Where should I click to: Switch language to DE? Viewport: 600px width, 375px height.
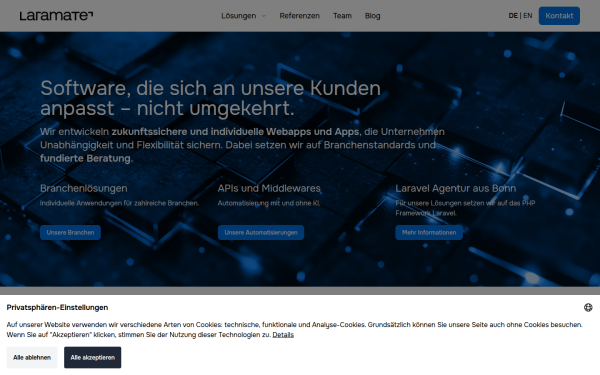pos(513,16)
